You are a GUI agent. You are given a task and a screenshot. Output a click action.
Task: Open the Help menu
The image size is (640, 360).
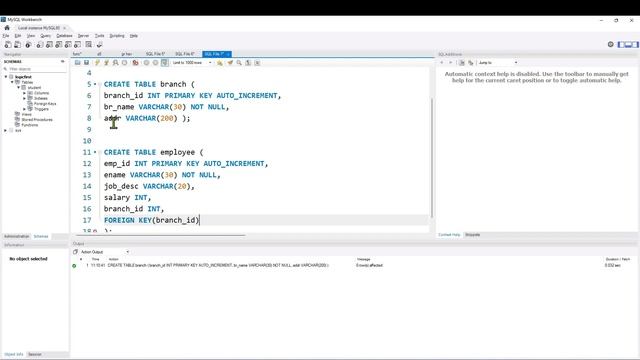133,36
